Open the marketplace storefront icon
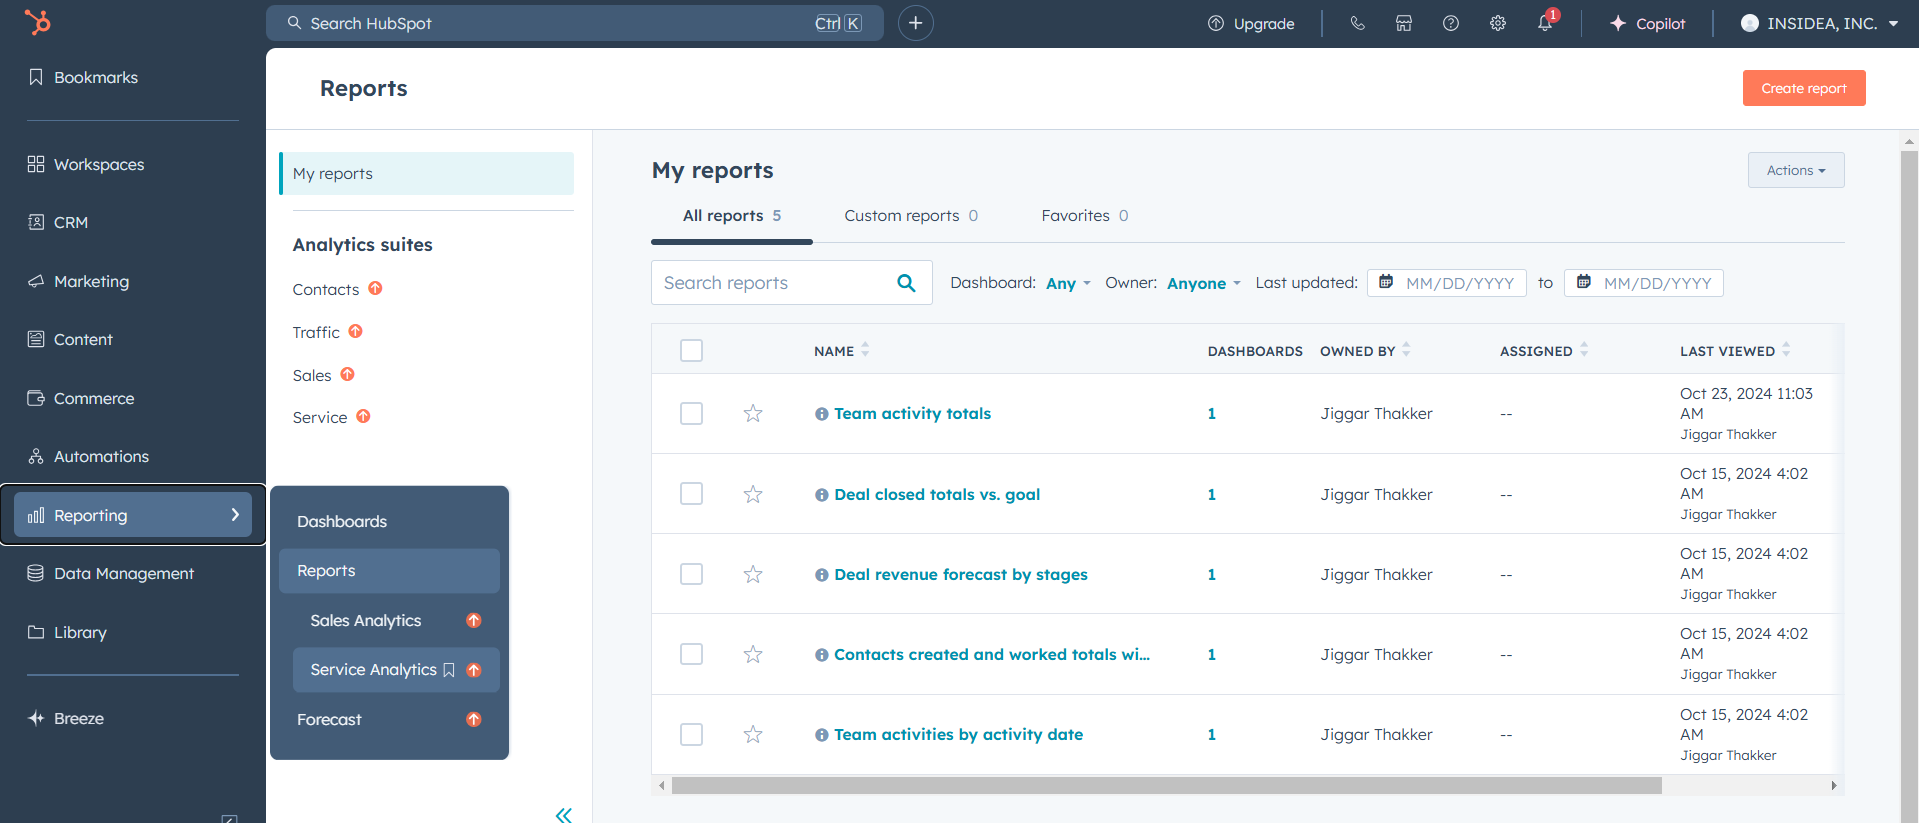 tap(1404, 23)
